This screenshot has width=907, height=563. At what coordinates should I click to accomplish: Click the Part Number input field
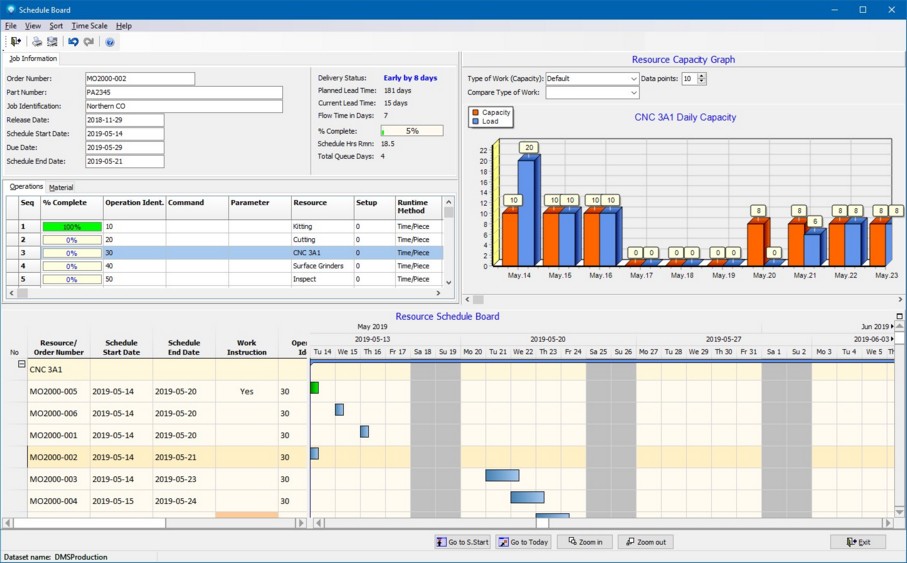[x=140, y=92]
